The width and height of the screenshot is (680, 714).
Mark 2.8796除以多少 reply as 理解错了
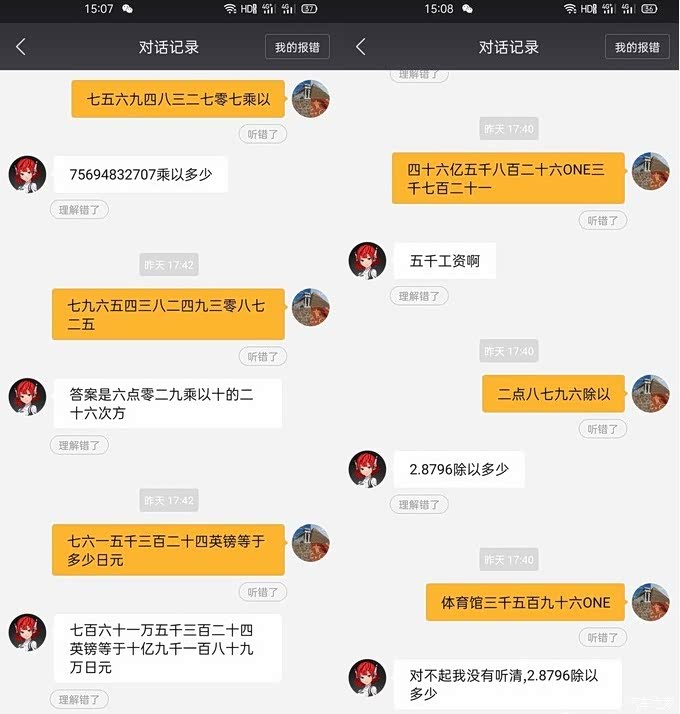419,505
